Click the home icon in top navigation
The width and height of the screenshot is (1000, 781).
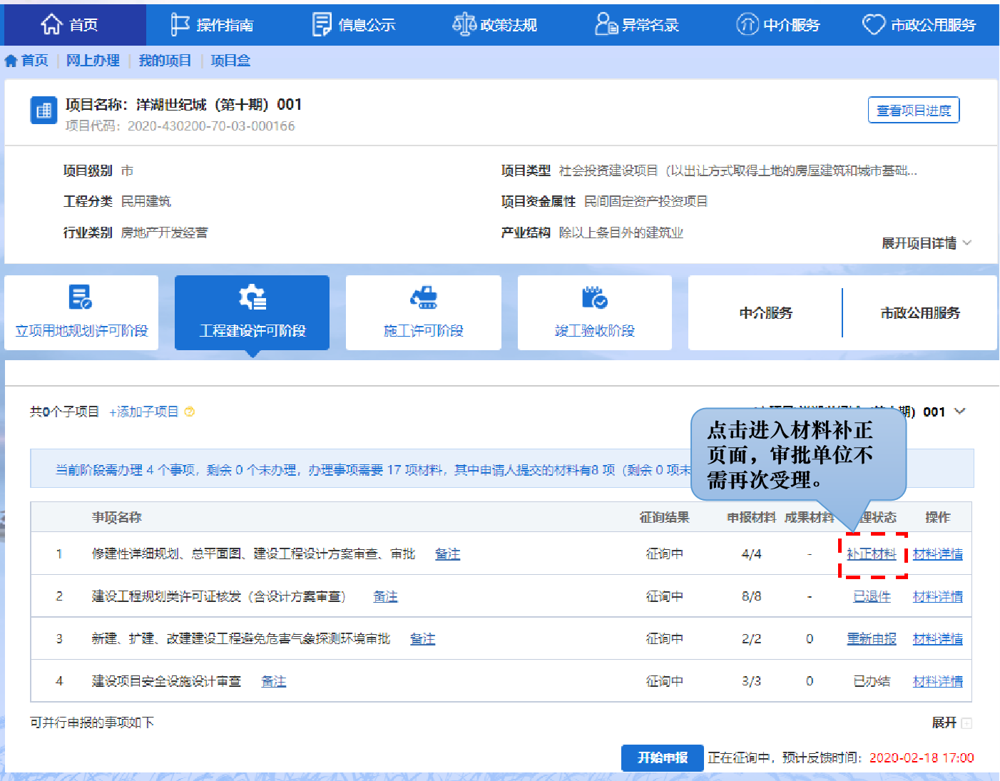[50, 24]
